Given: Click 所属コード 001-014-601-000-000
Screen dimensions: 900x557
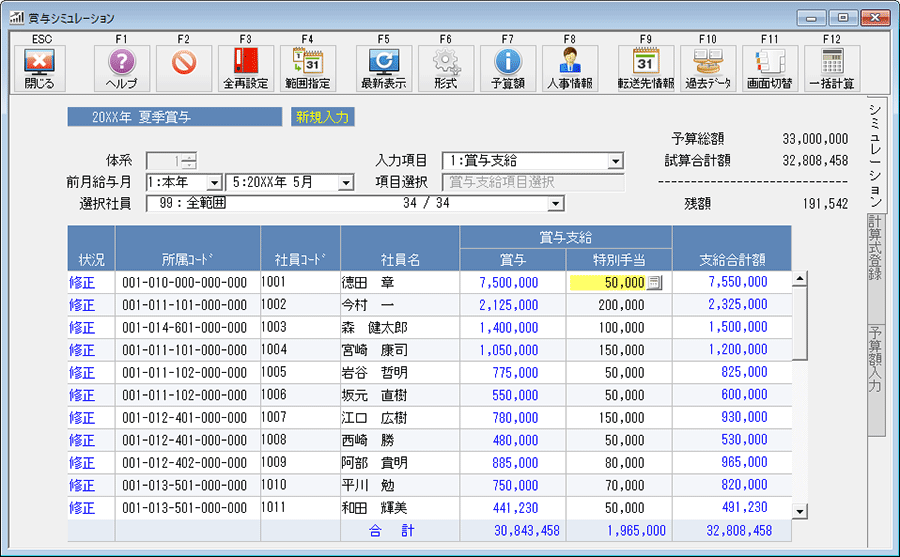Looking at the screenshot, I should [184, 327].
